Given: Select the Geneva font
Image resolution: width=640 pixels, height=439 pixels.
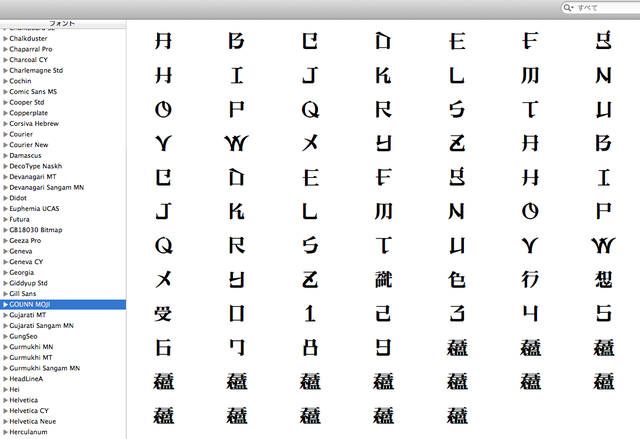Looking at the screenshot, I should (x=20, y=251).
